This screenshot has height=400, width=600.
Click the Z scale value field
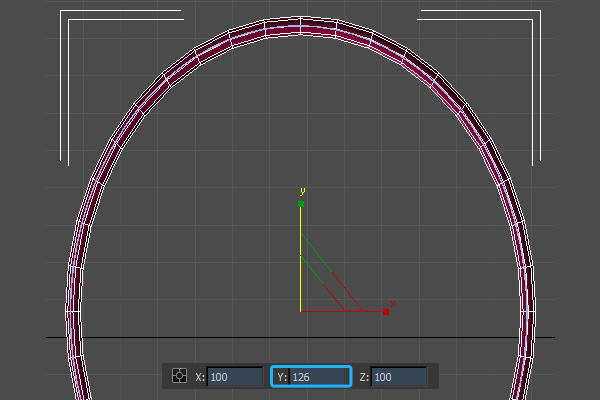coord(398,377)
